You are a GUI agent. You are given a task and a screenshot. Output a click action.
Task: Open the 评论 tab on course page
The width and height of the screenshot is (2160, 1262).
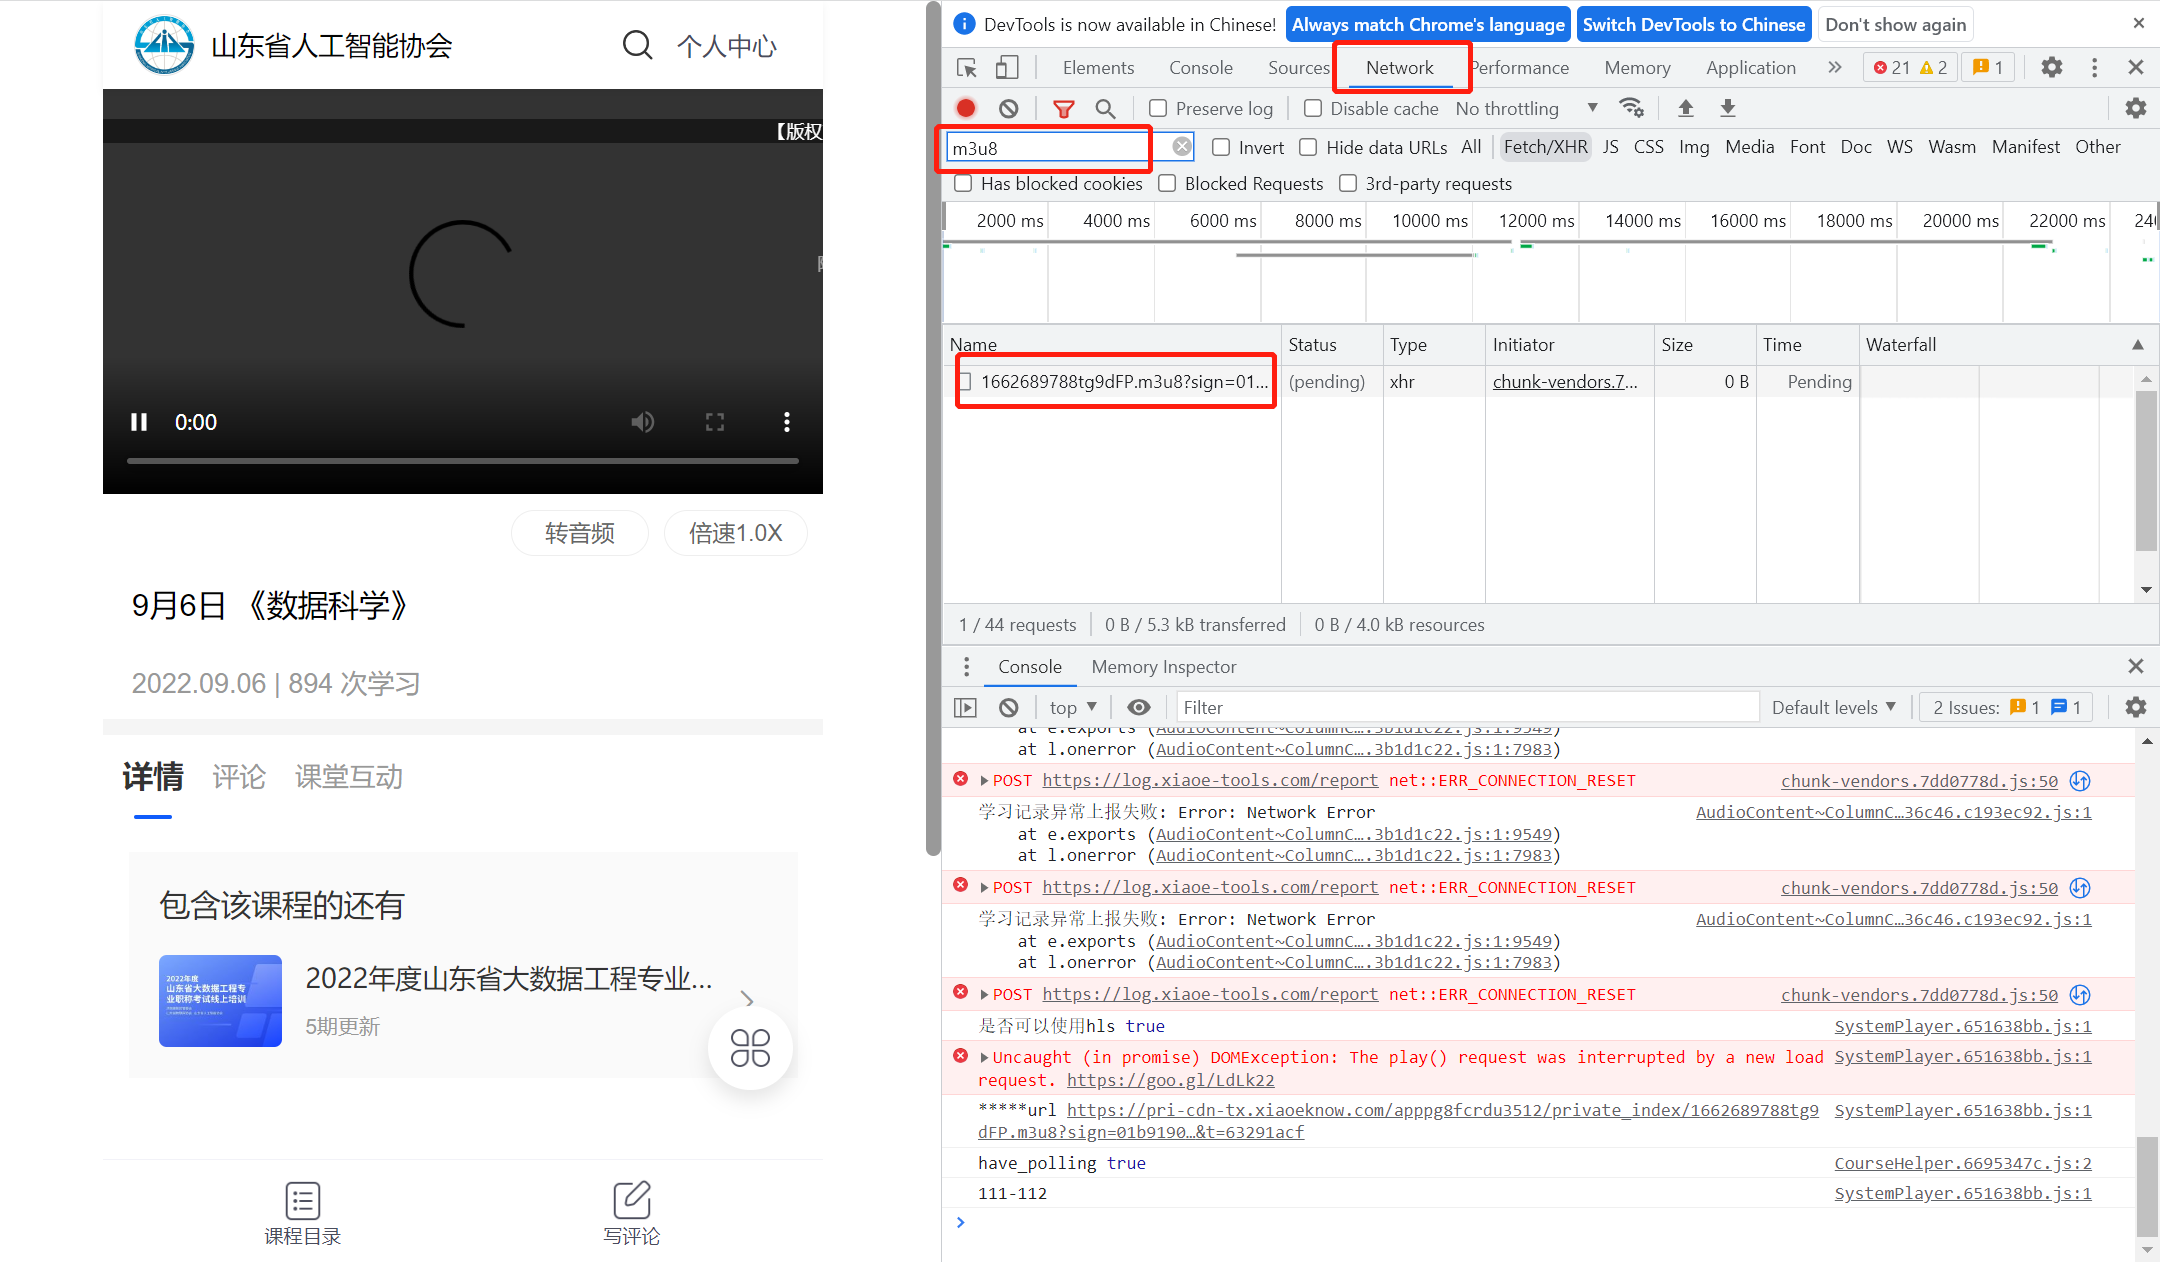tap(239, 777)
